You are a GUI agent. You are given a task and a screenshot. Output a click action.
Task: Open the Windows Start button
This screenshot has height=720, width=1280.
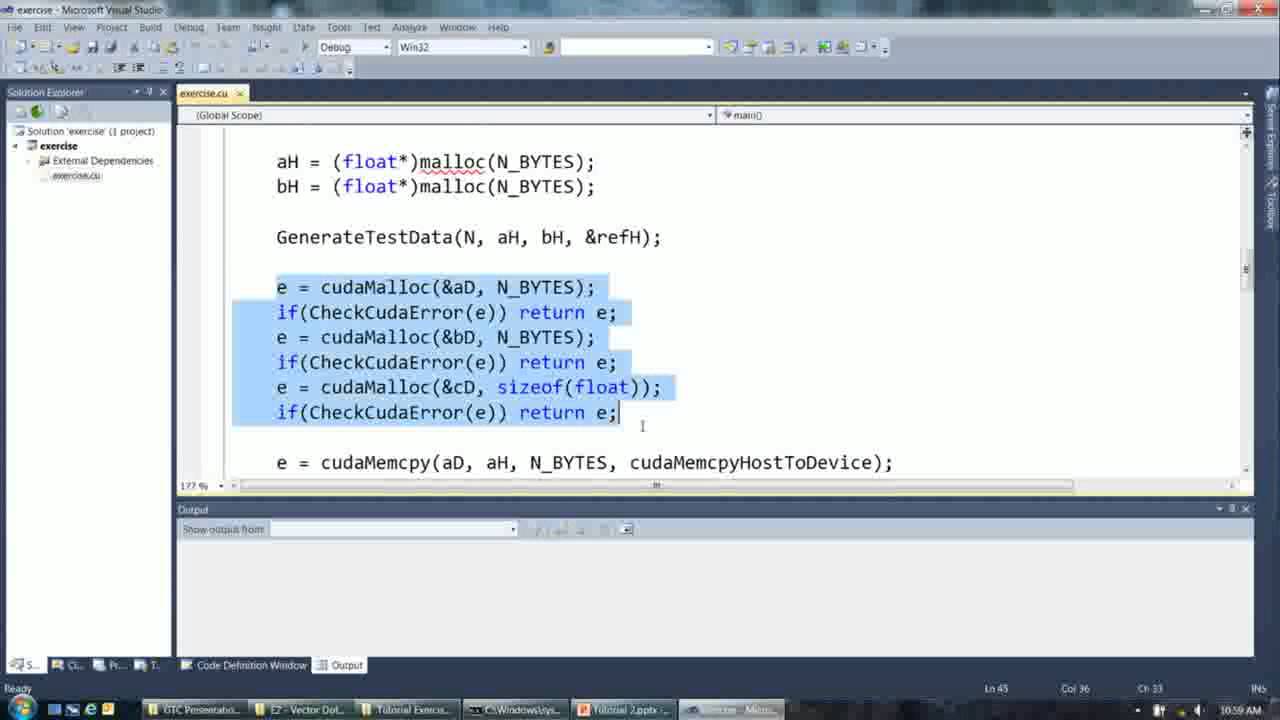20,709
